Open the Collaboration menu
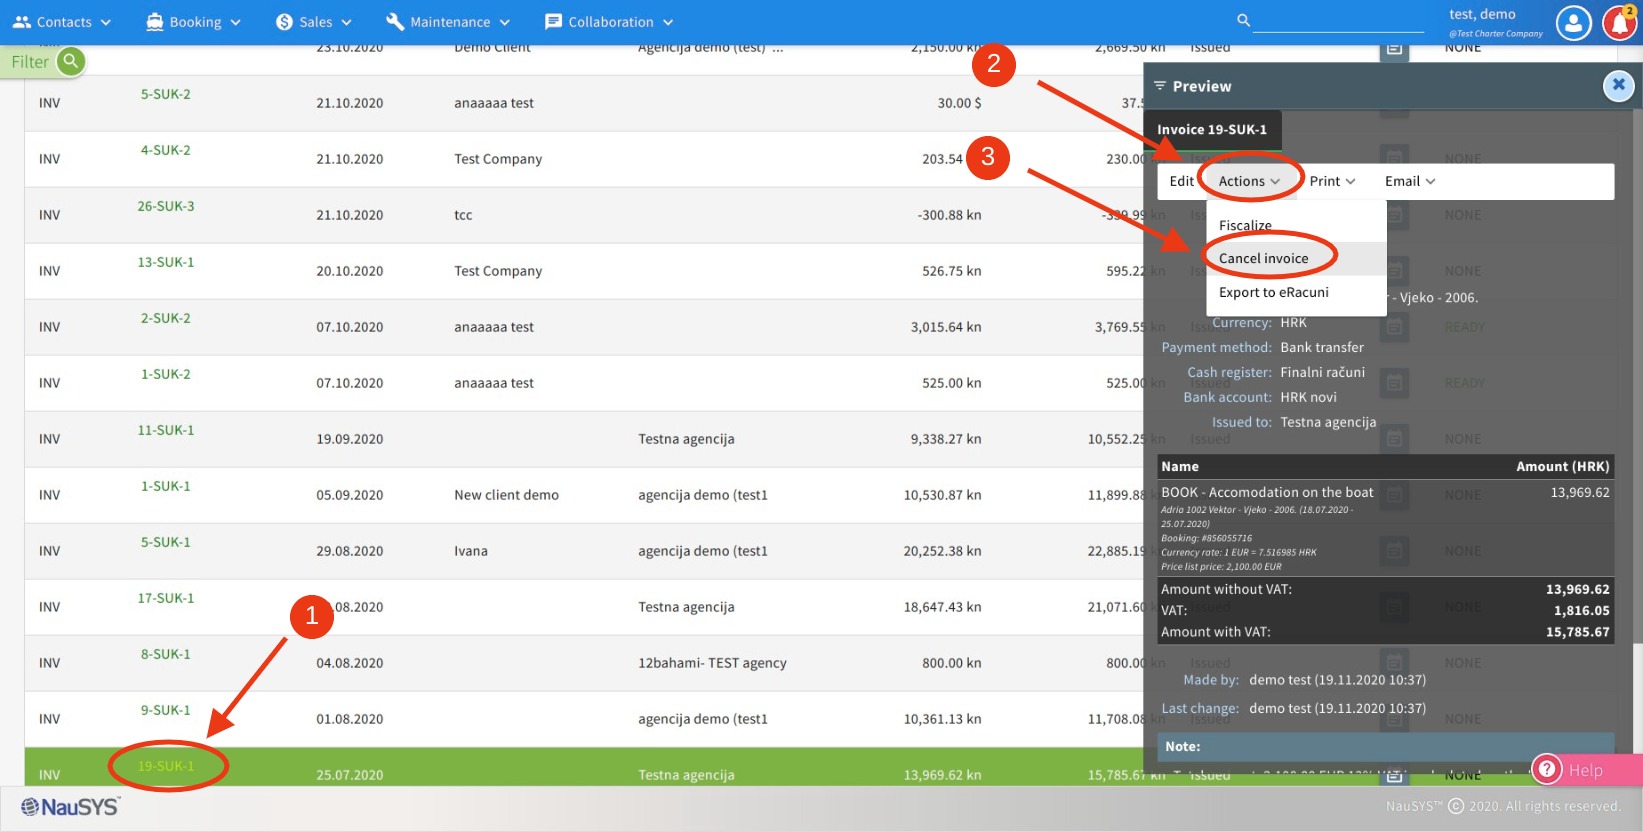Screen dimensions: 1643x832 click(609, 22)
